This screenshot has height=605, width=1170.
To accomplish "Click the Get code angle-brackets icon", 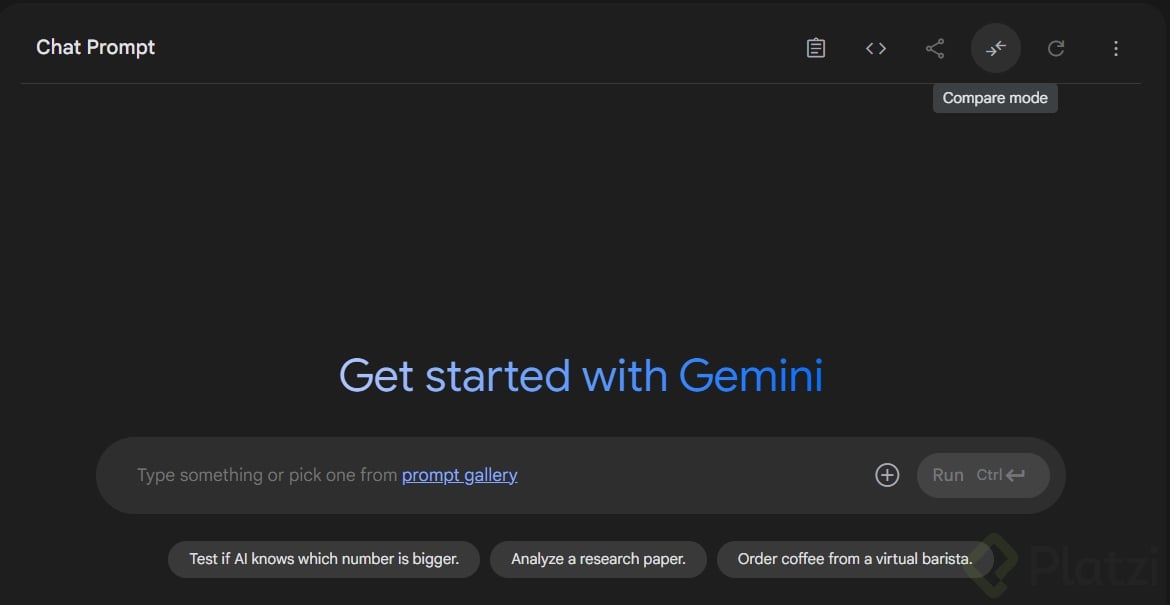I will 876,48.
